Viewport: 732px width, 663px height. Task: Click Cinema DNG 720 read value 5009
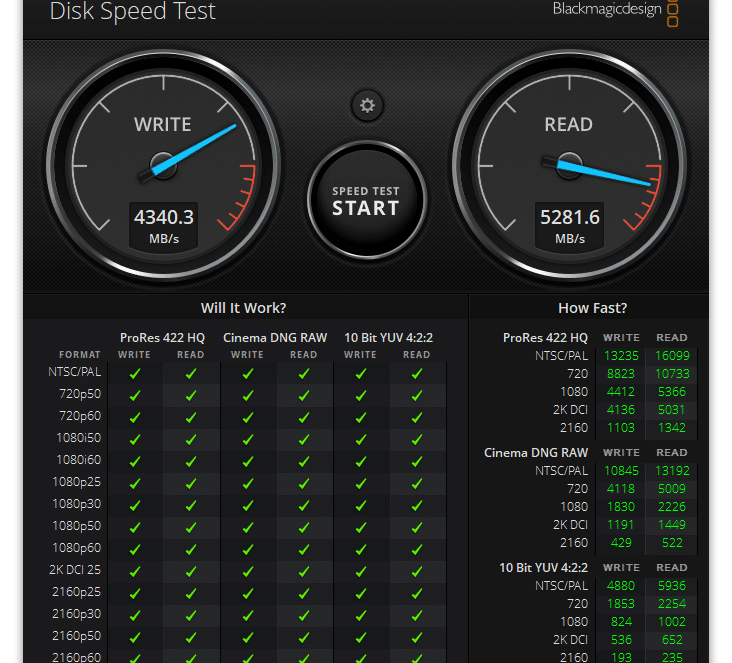click(672, 489)
